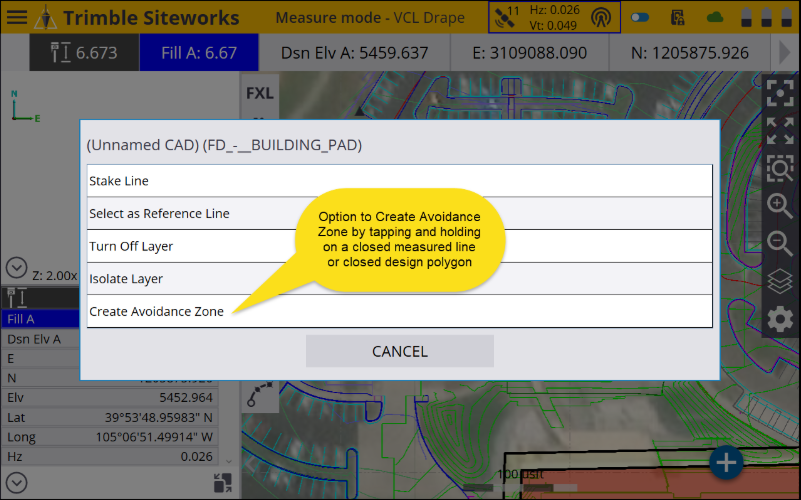Click the small down arrow below Hz row

tap(229, 461)
